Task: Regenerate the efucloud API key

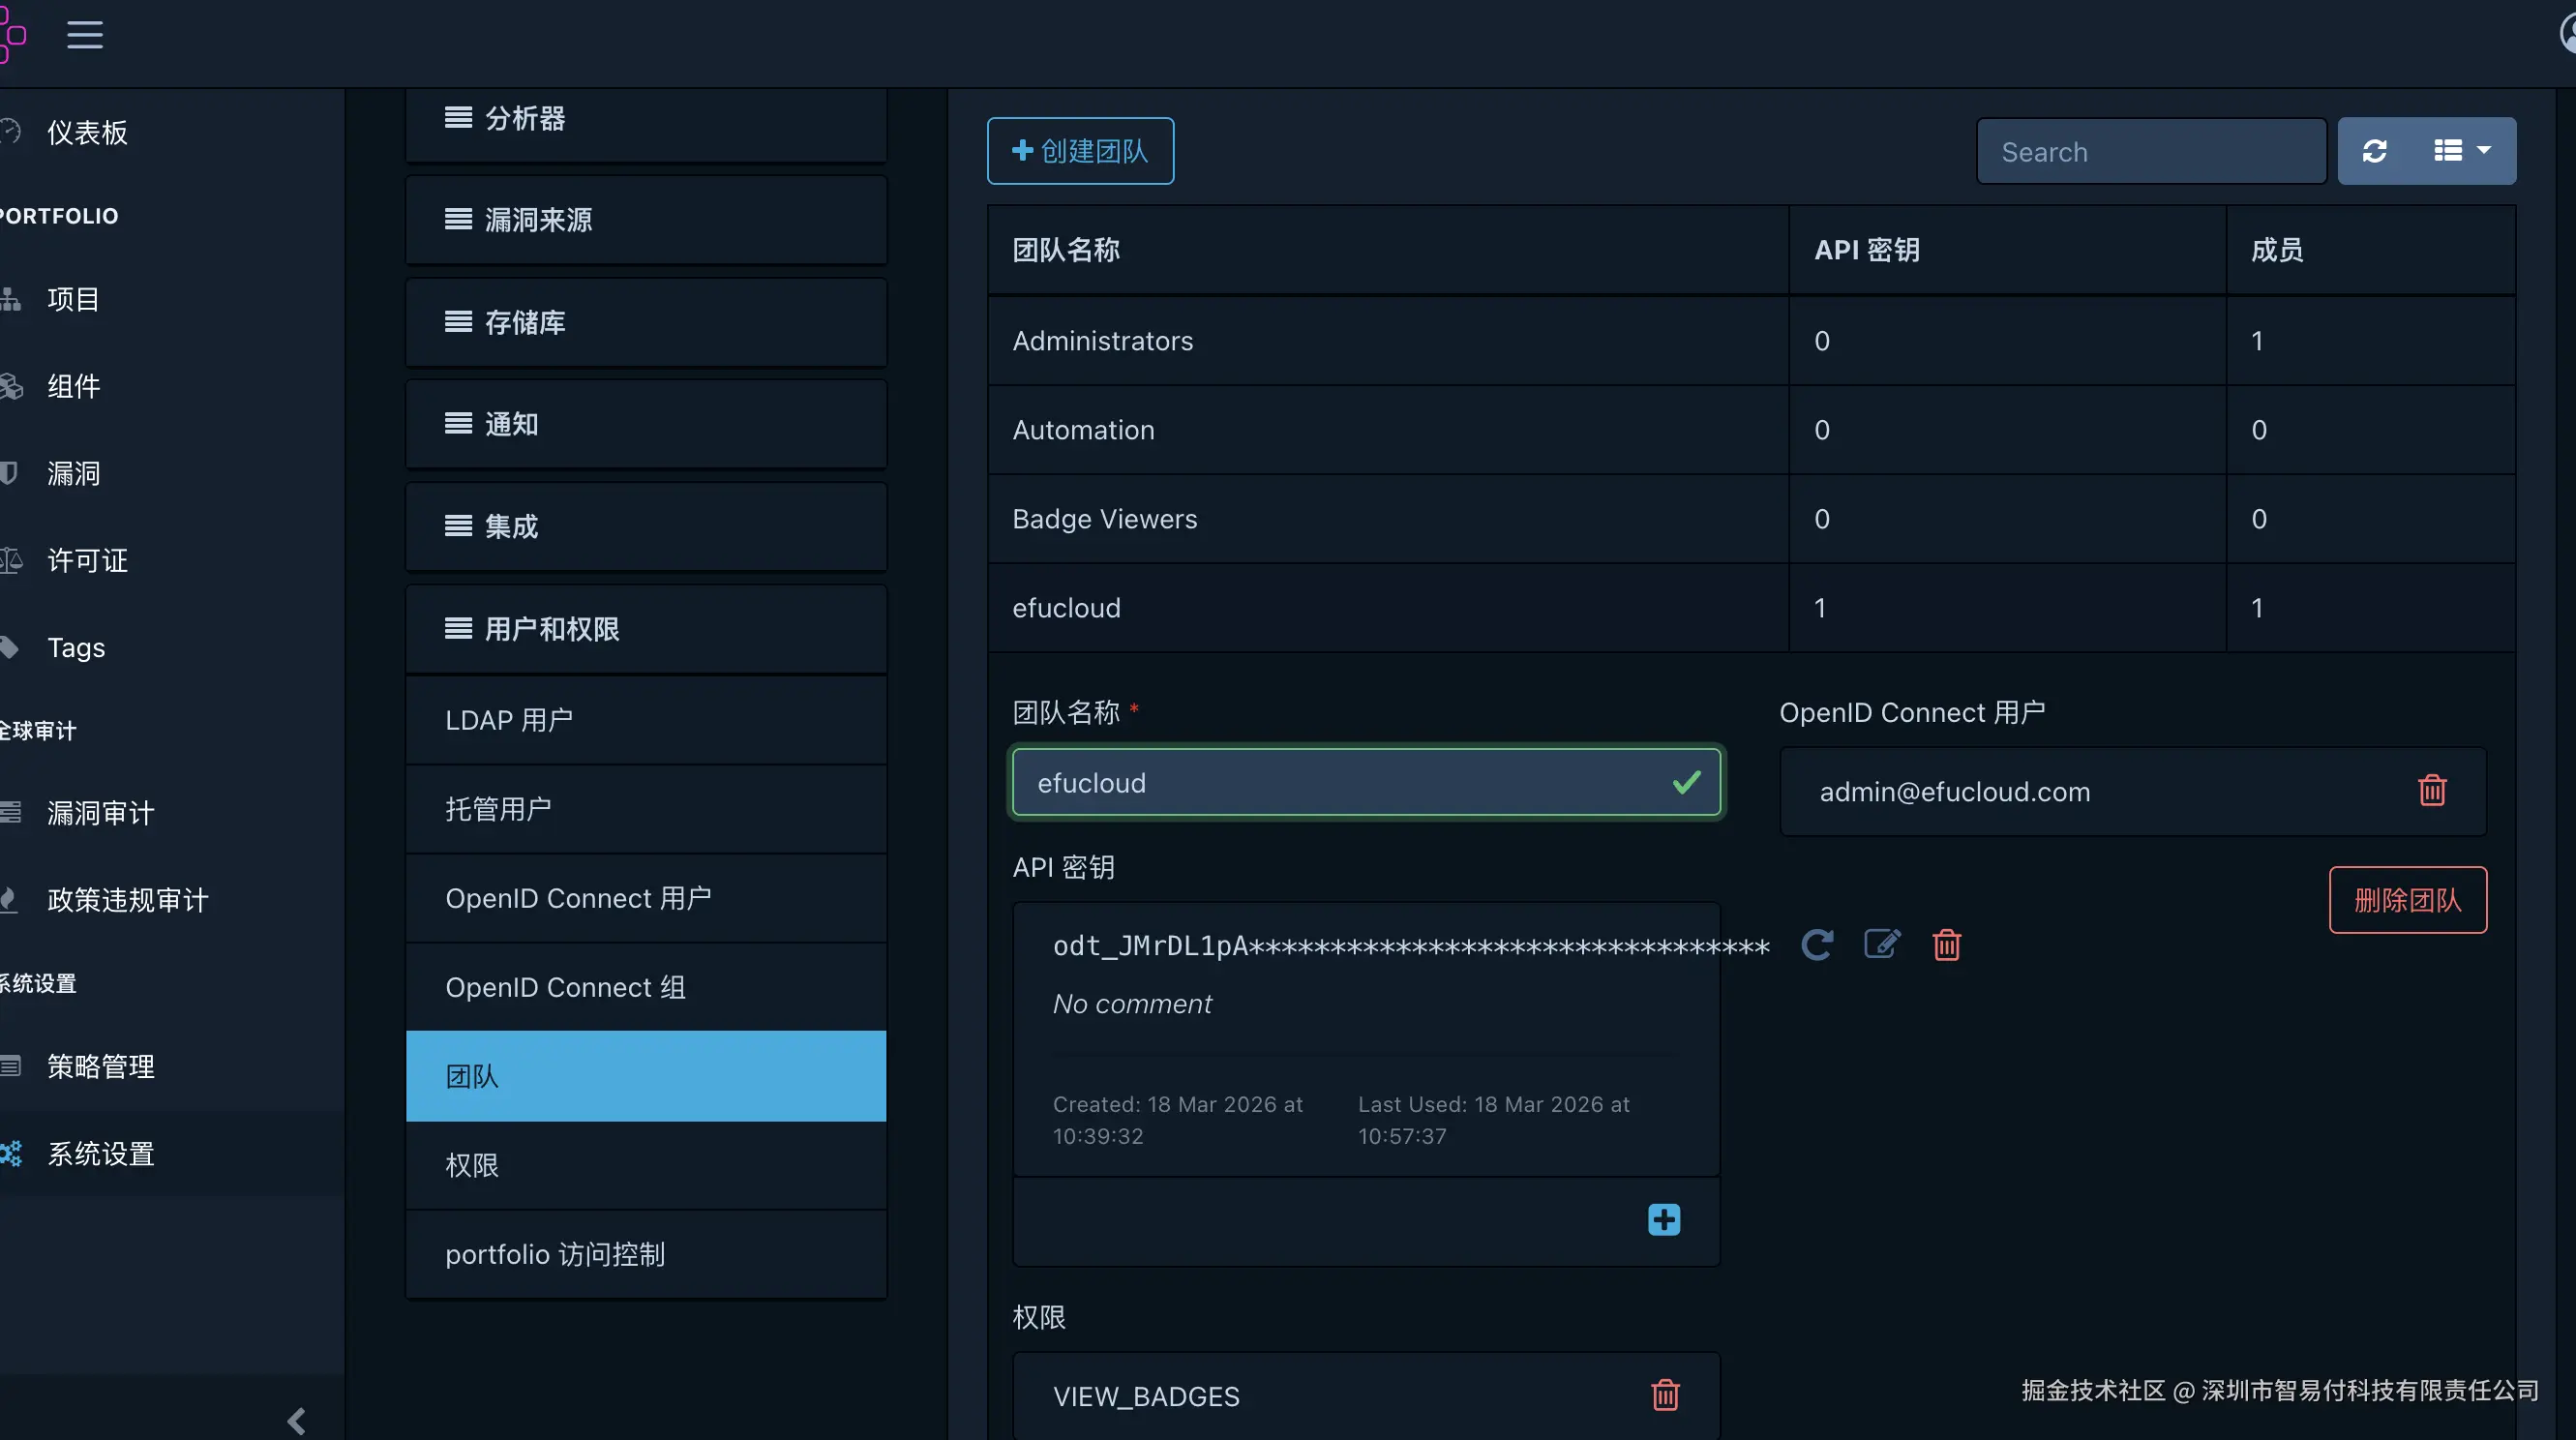Action: click(1817, 945)
